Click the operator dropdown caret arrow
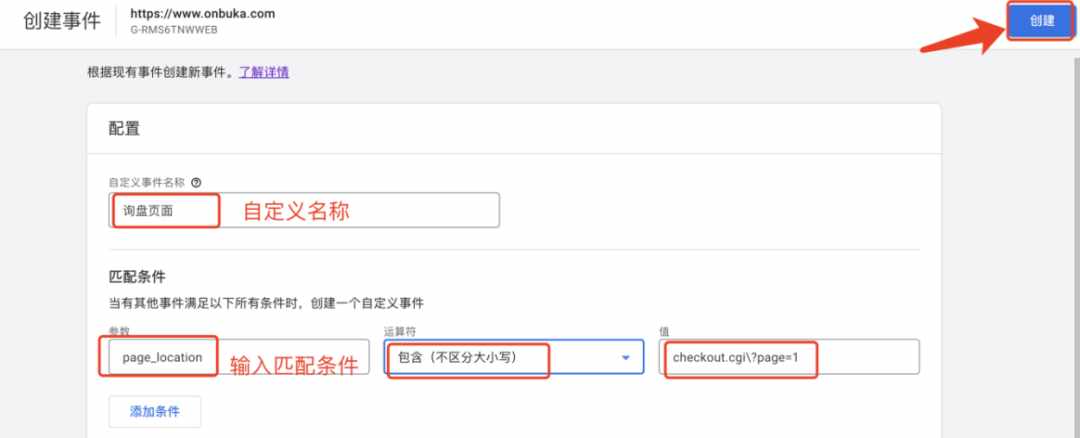Viewport: 1080px width, 438px height. (625, 357)
